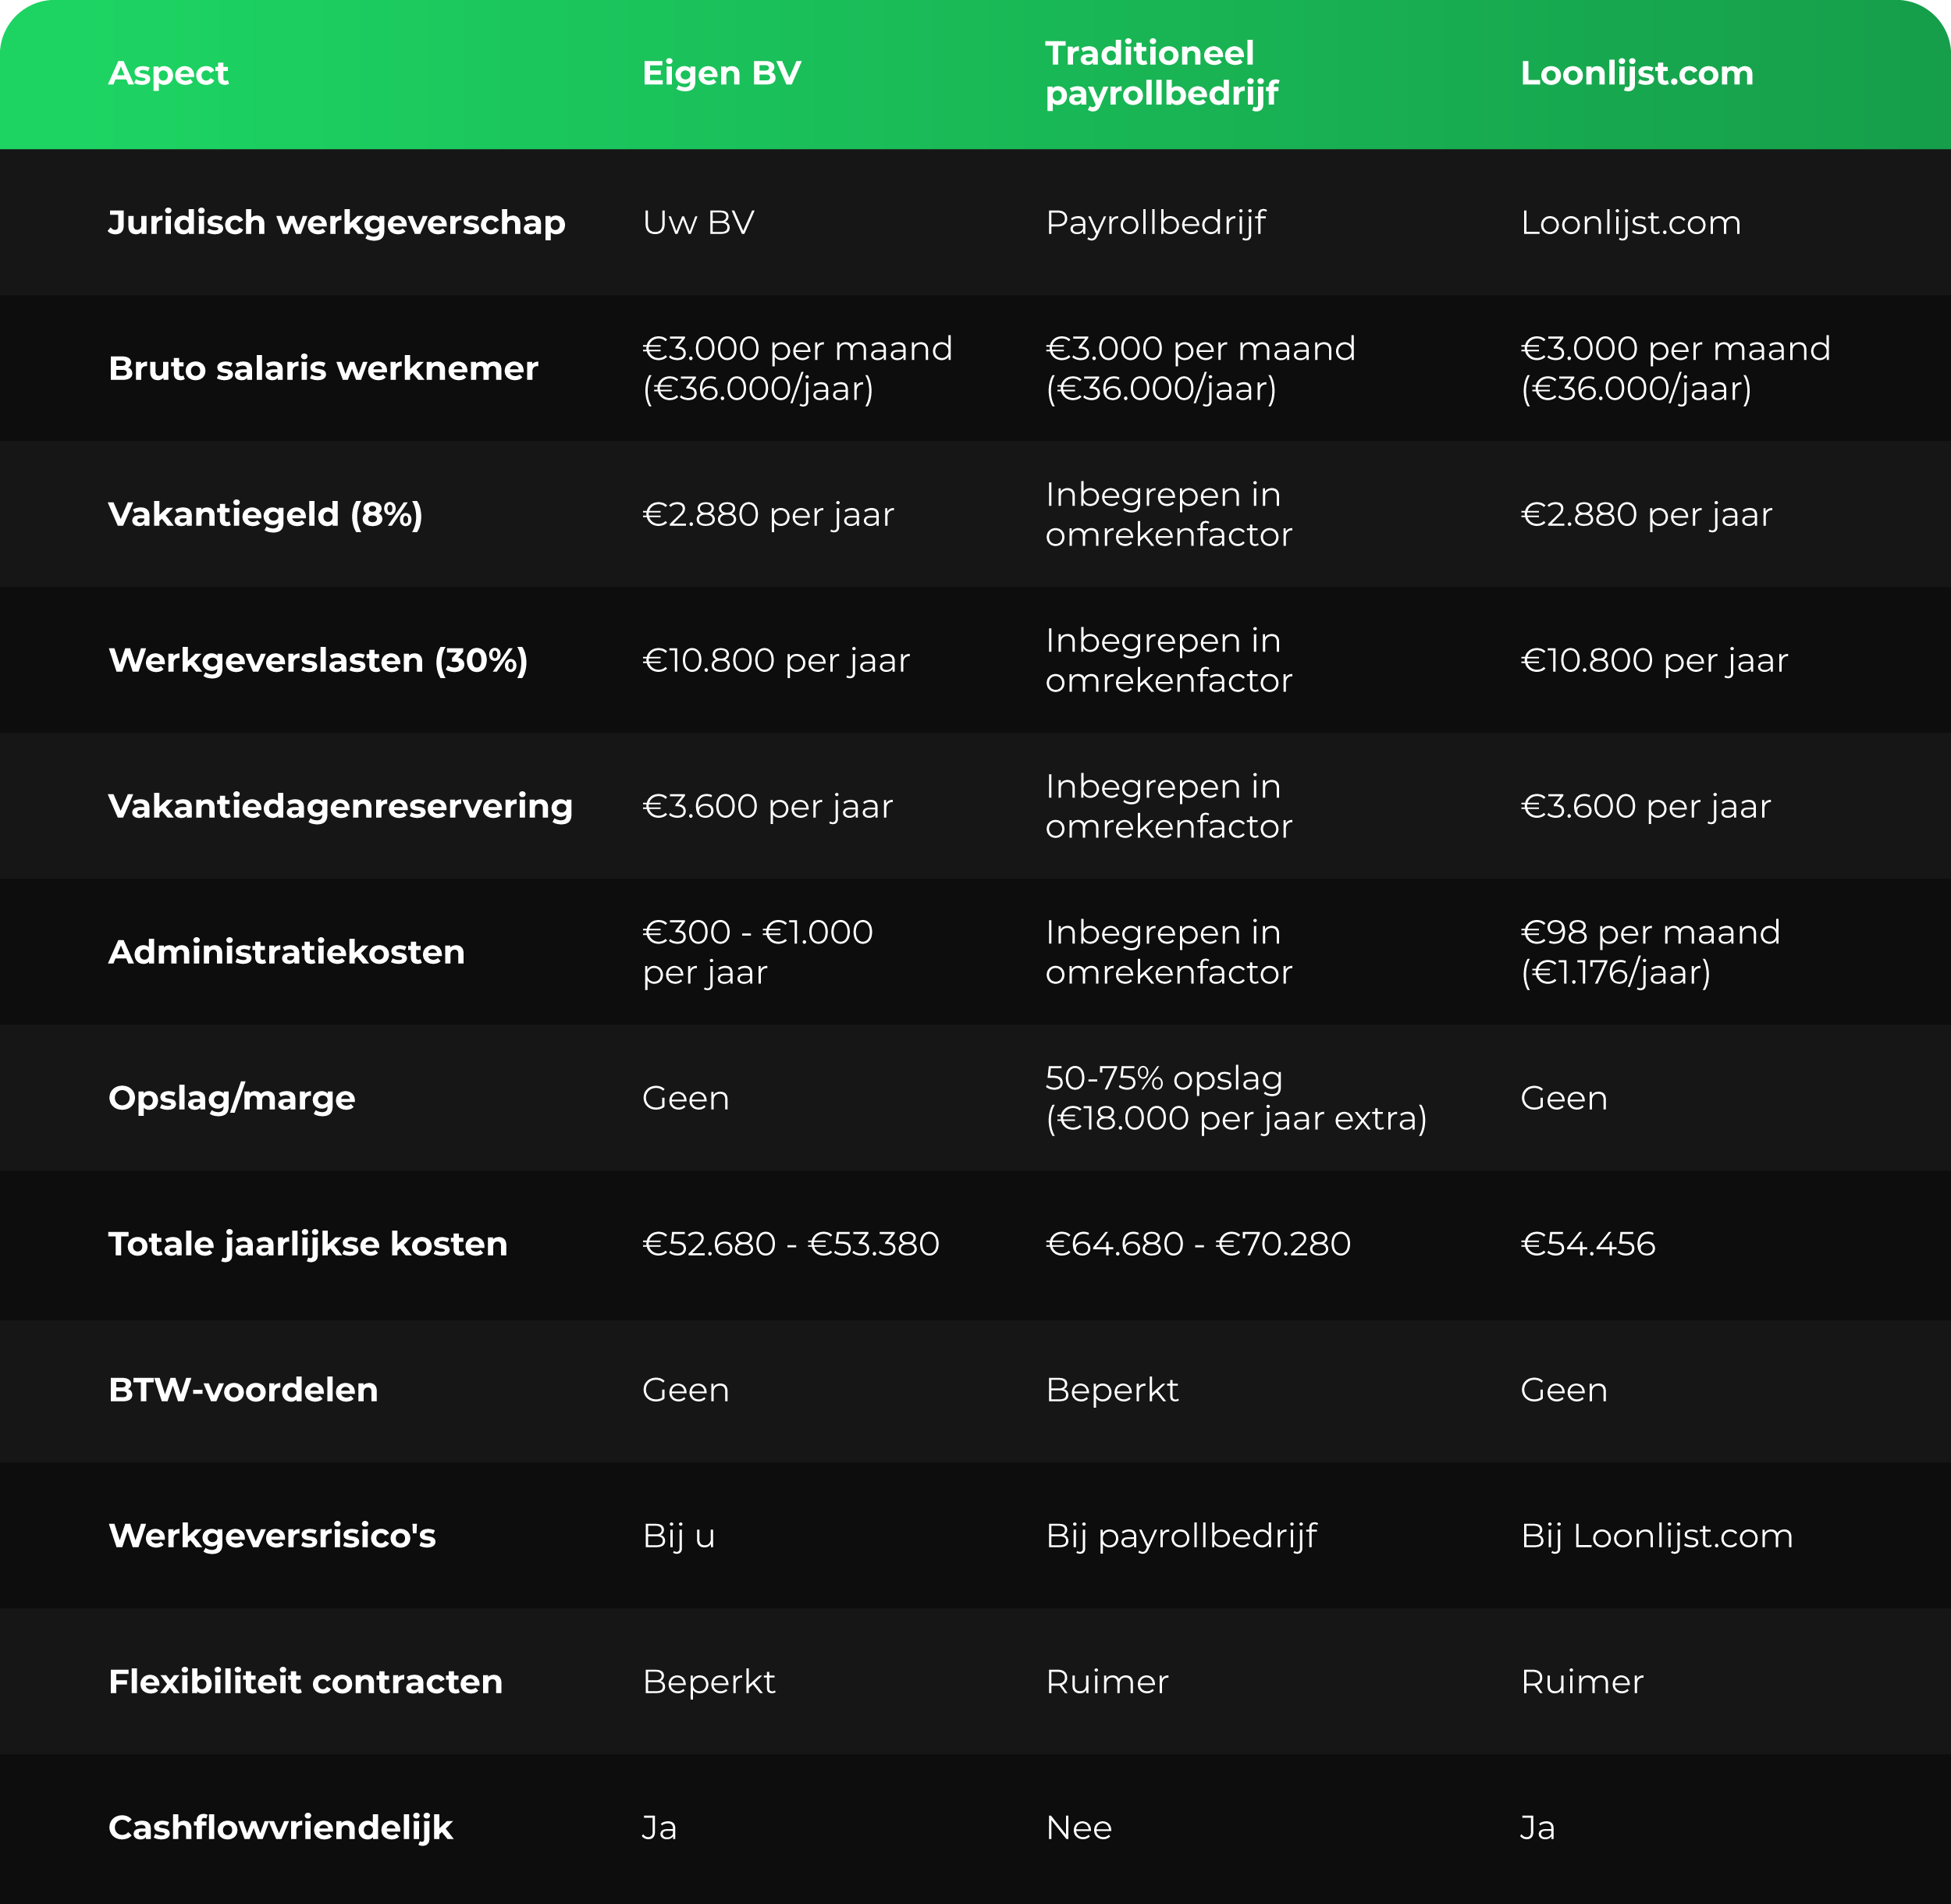This screenshot has height=1904, width=1951.
Task: Select the "Uw BV" cell
Action: (698, 222)
